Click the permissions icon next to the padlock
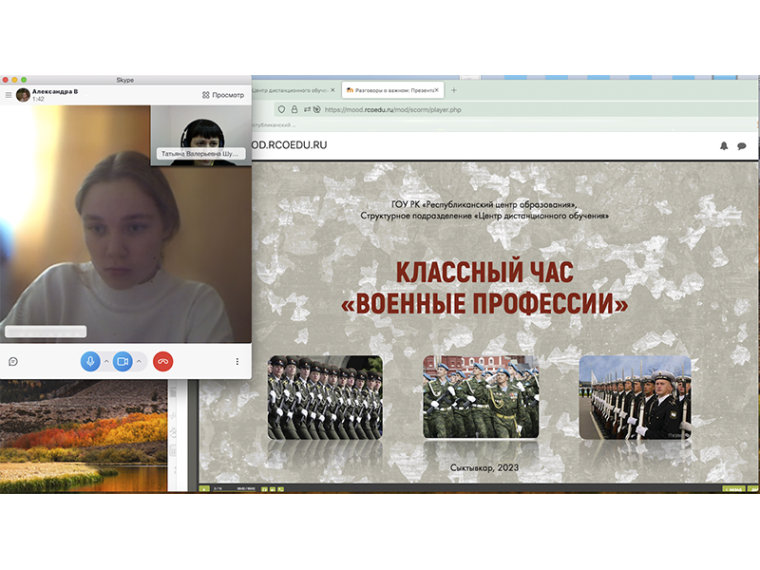The image size is (760, 570). 307,110
